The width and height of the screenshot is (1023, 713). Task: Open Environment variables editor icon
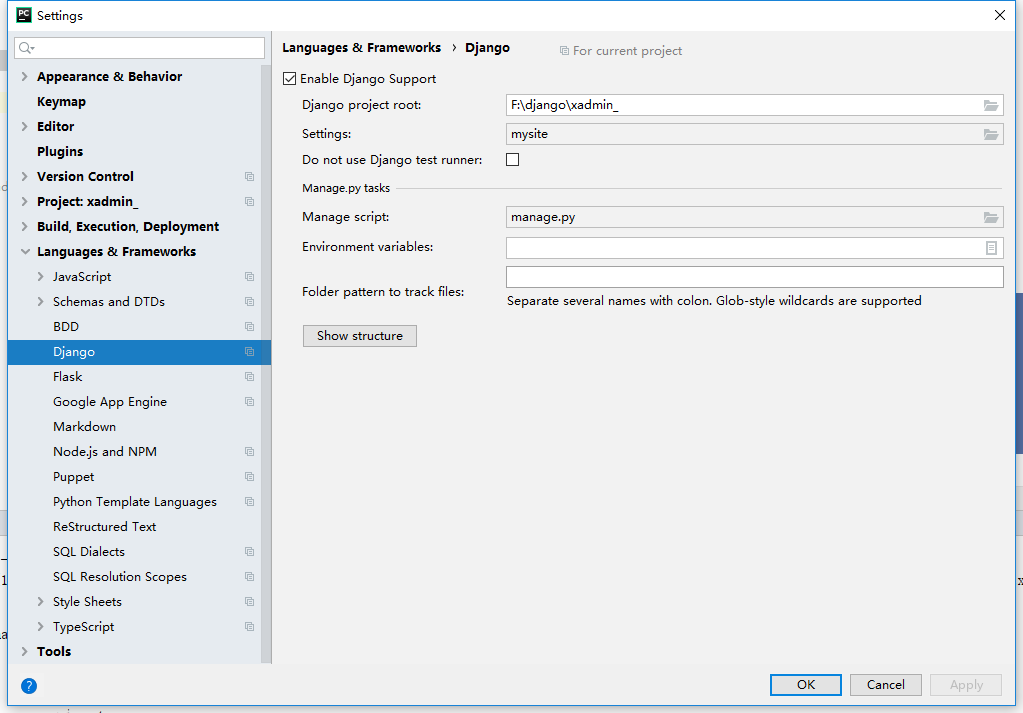991,248
